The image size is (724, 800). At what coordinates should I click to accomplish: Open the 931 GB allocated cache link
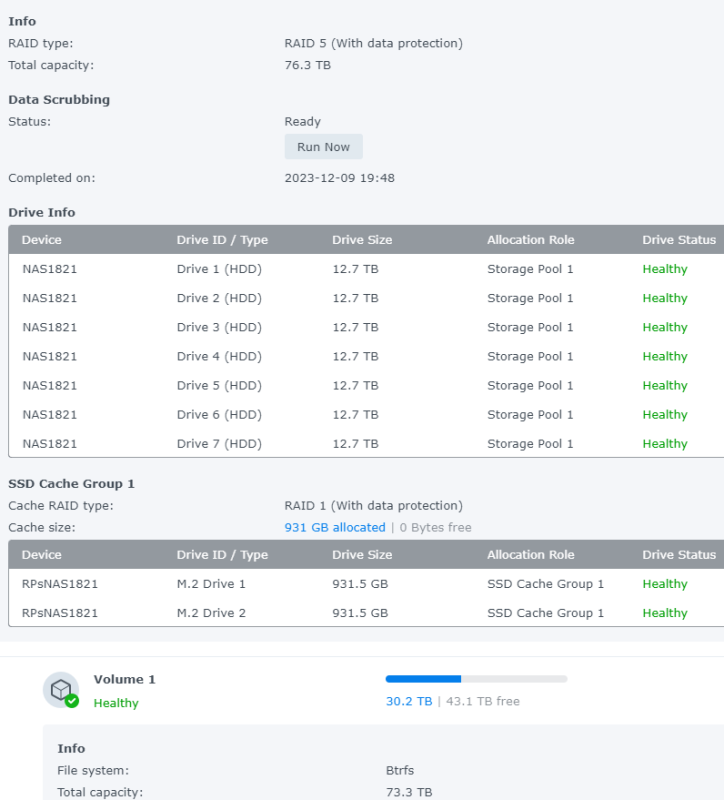point(335,528)
